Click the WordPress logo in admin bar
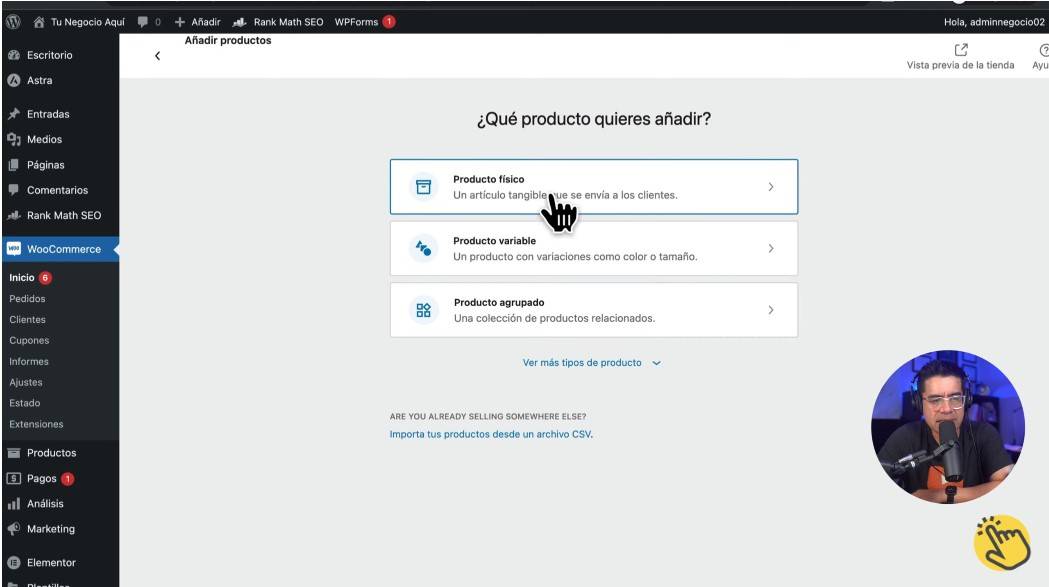 [13, 22]
